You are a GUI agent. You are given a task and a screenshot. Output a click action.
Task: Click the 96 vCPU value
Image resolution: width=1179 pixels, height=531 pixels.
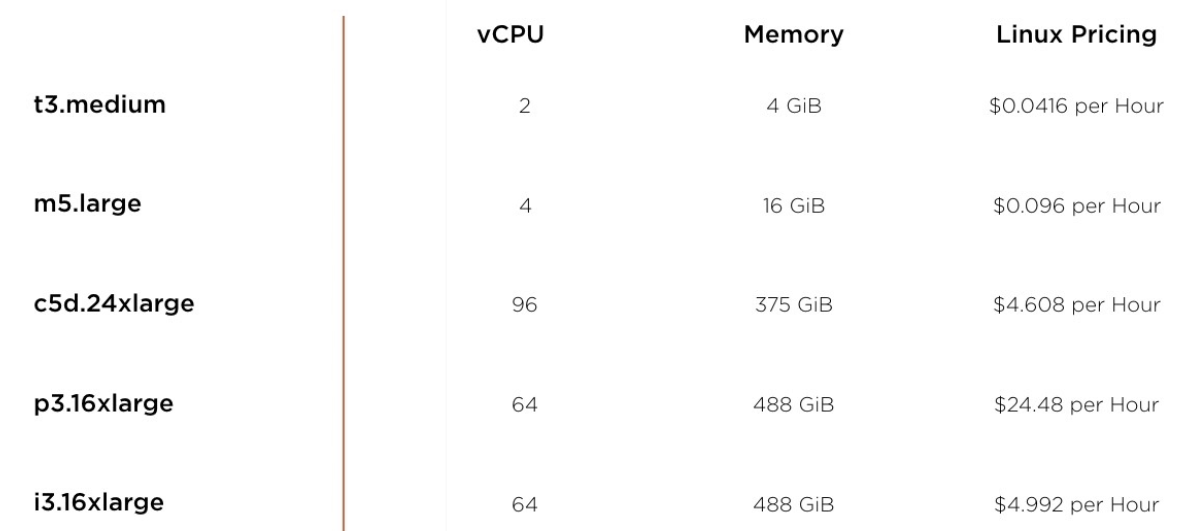tap(524, 305)
